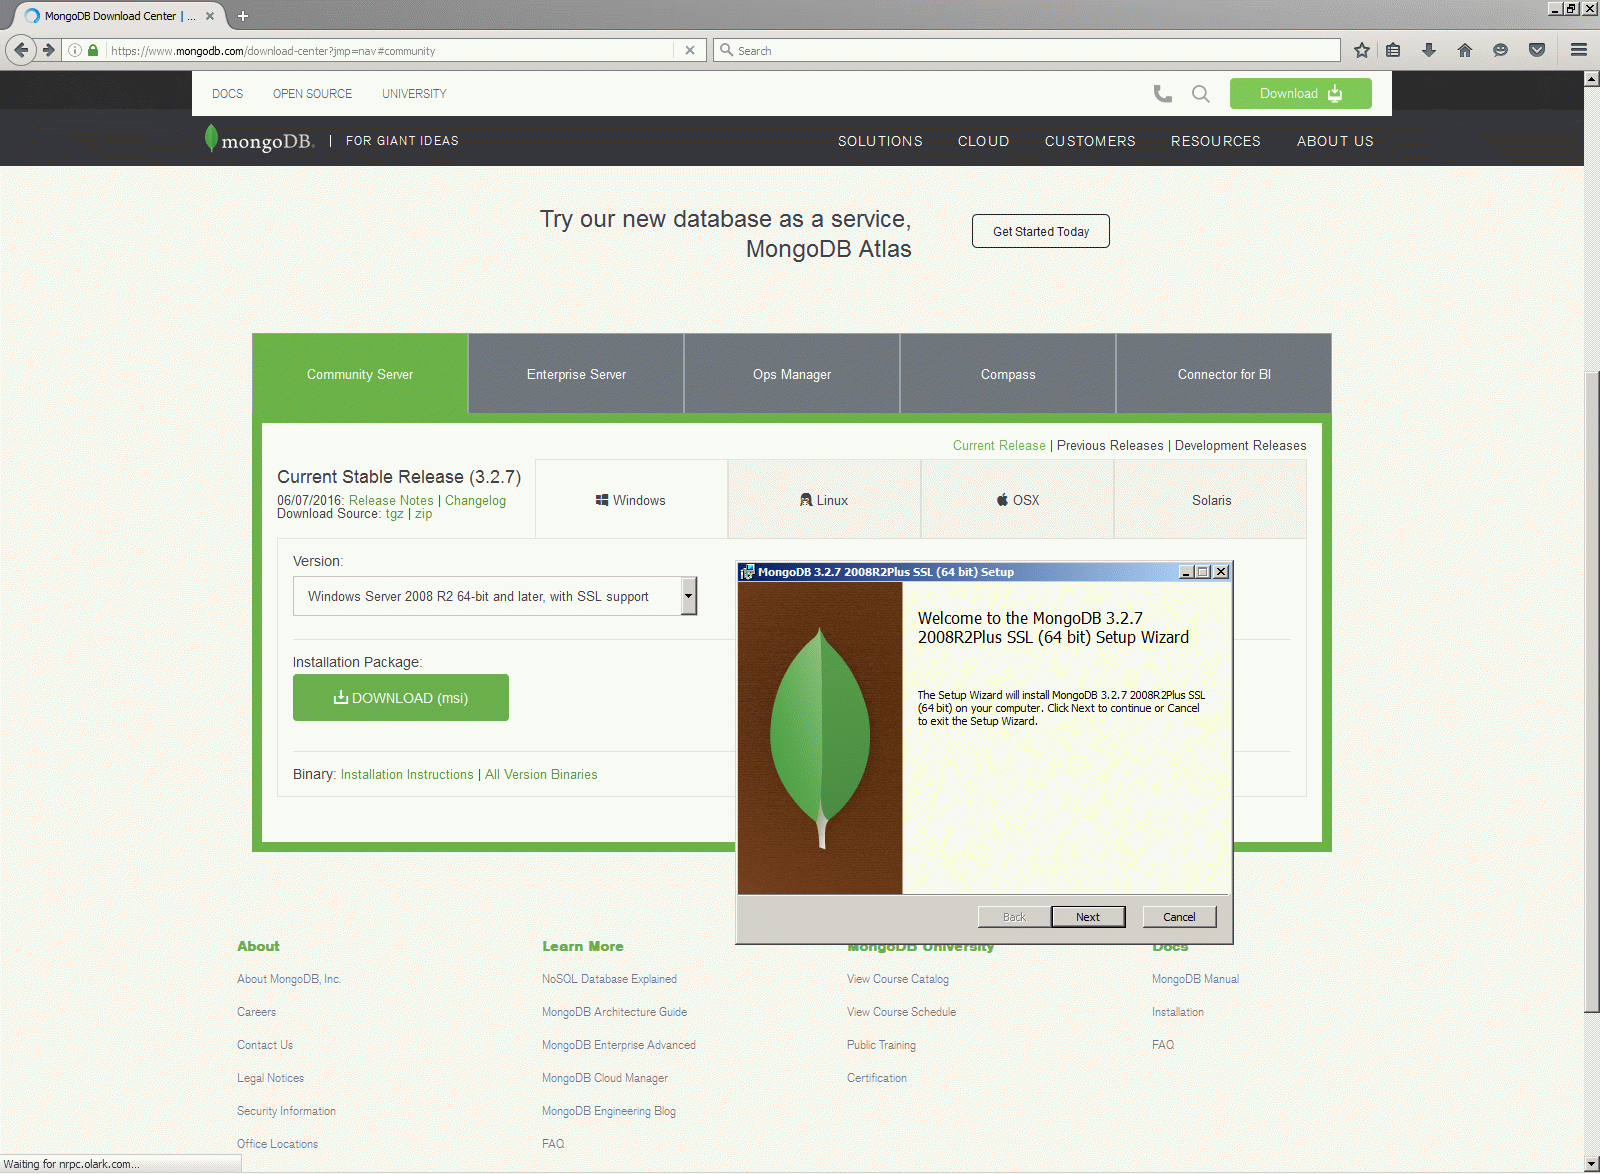Viewport: 1600px width, 1174px height.
Task: Open the browser hamburger menu
Action: [1579, 50]
